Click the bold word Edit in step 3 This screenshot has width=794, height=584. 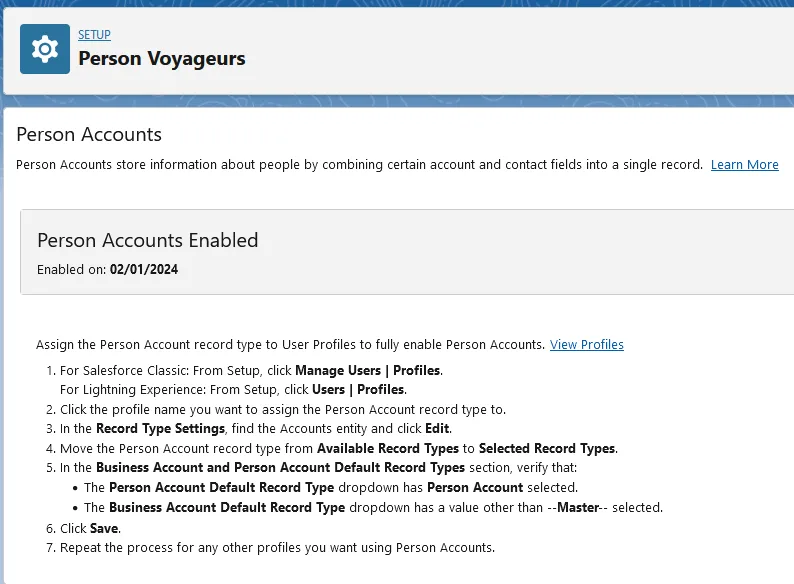pos(437,429)
